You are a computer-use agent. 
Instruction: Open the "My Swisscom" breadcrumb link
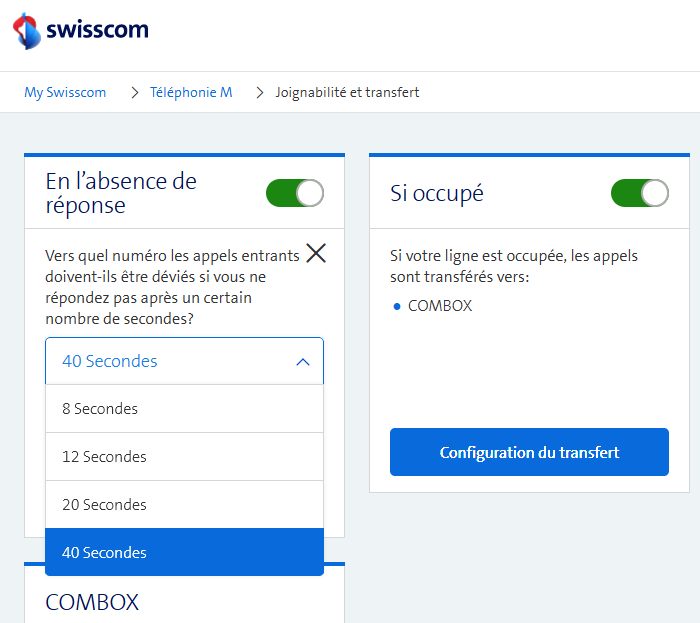[65, 93]
